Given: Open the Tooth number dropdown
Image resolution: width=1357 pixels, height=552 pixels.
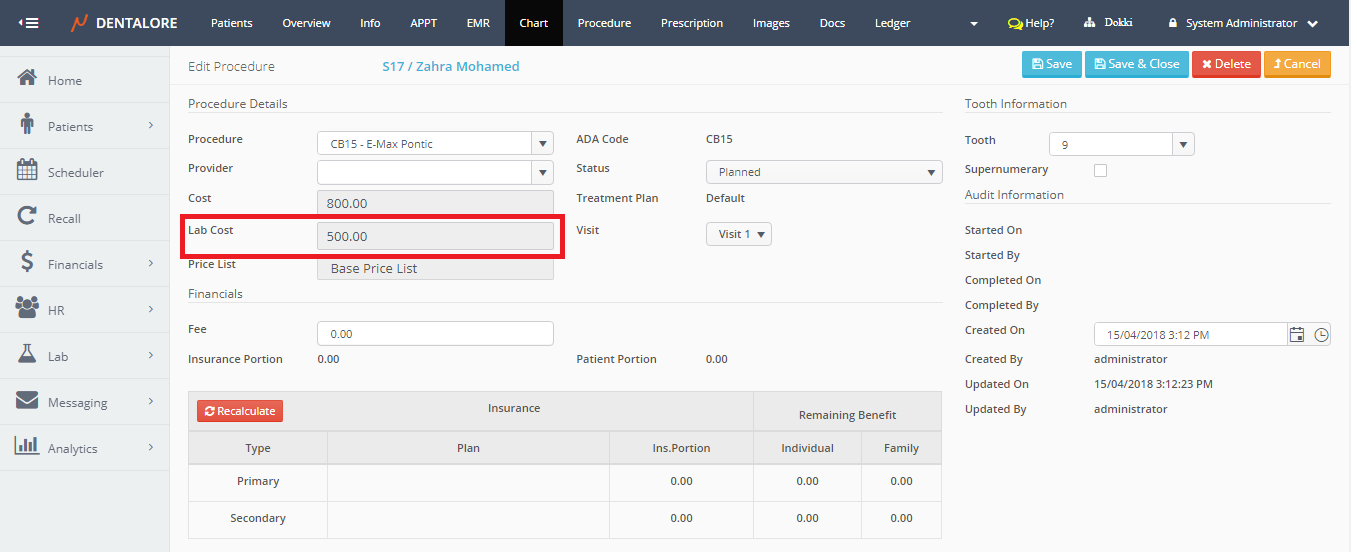Looking at the screenshot, I should coord(1183,145).
